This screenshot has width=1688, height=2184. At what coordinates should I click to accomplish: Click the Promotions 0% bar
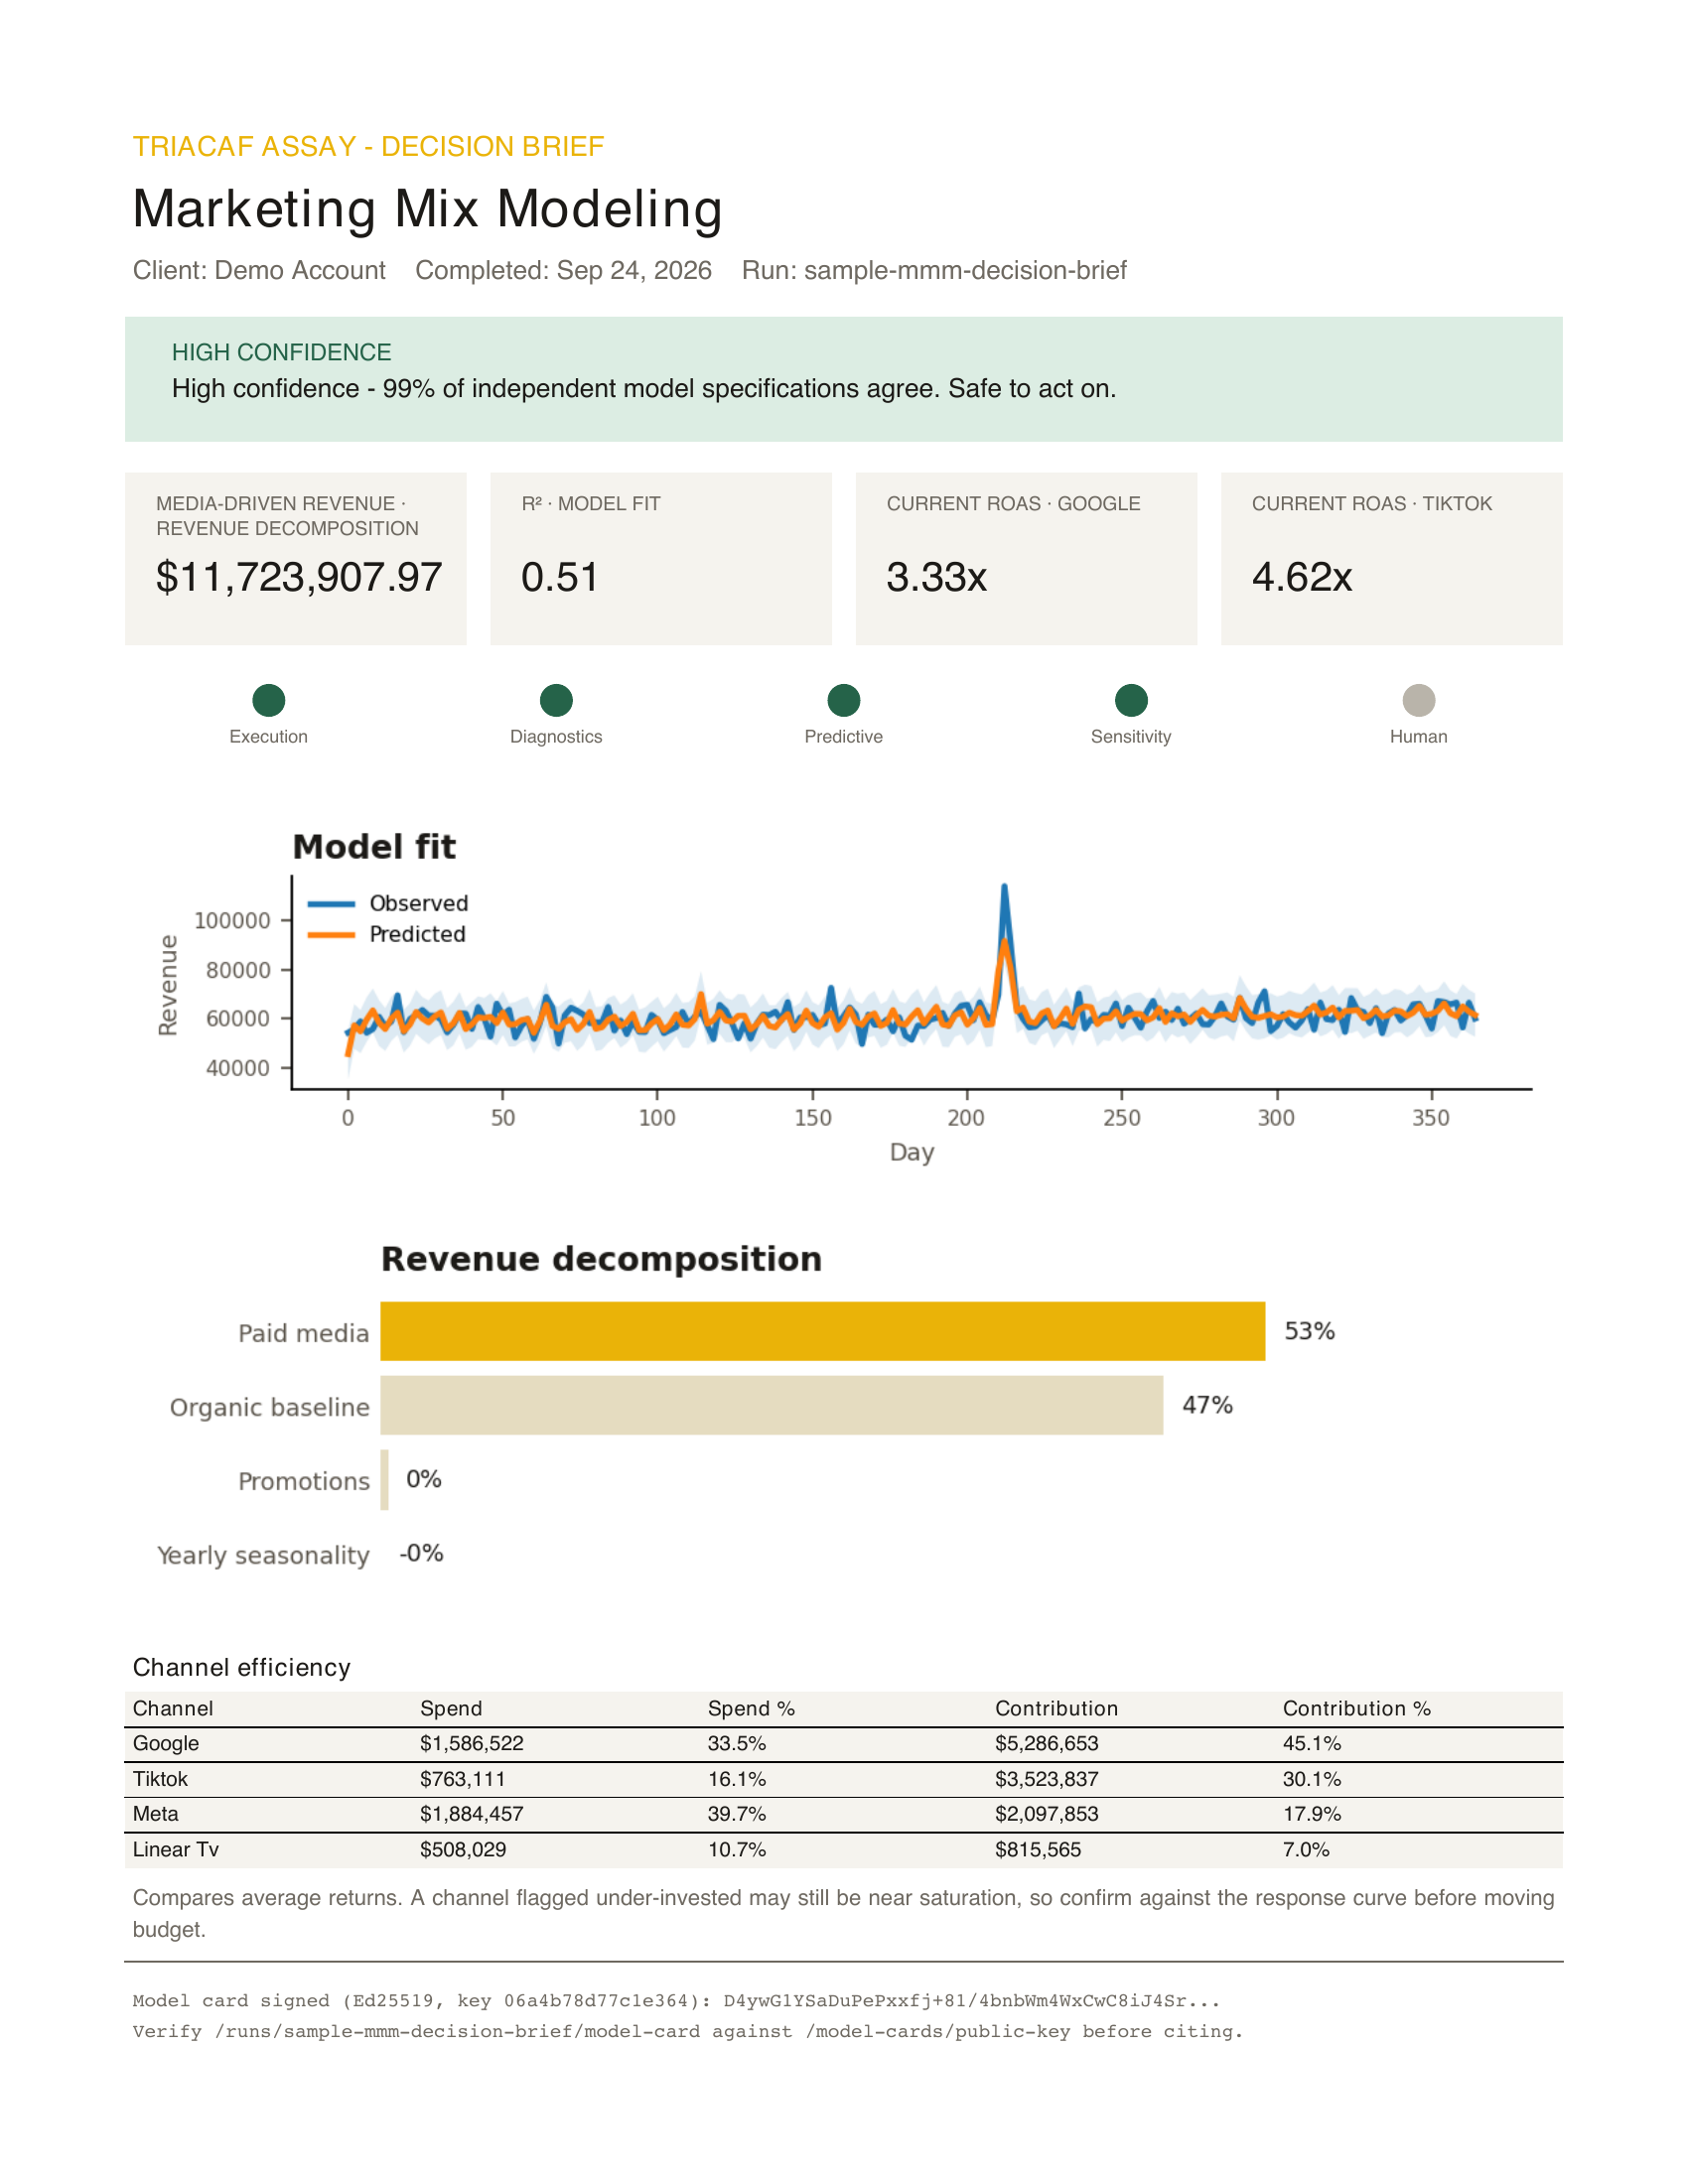coord(385,1480)
